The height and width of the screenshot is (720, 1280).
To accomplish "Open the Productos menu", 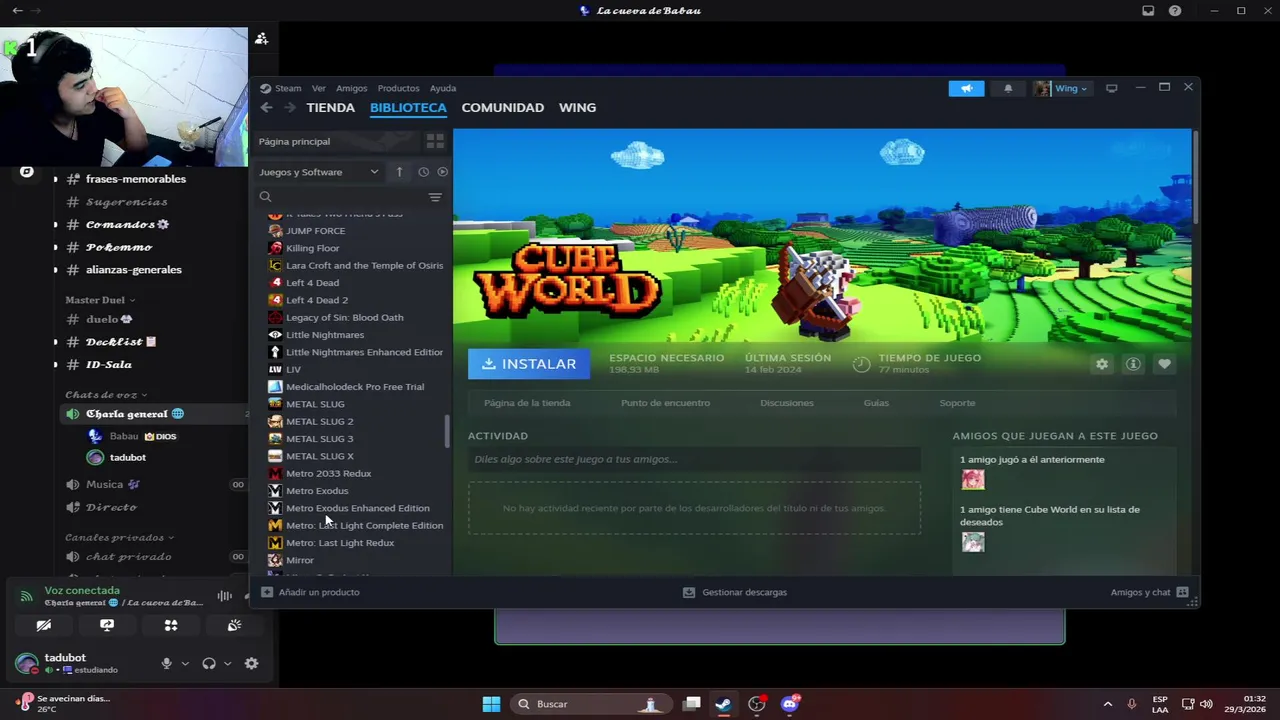I will [398, 88].
